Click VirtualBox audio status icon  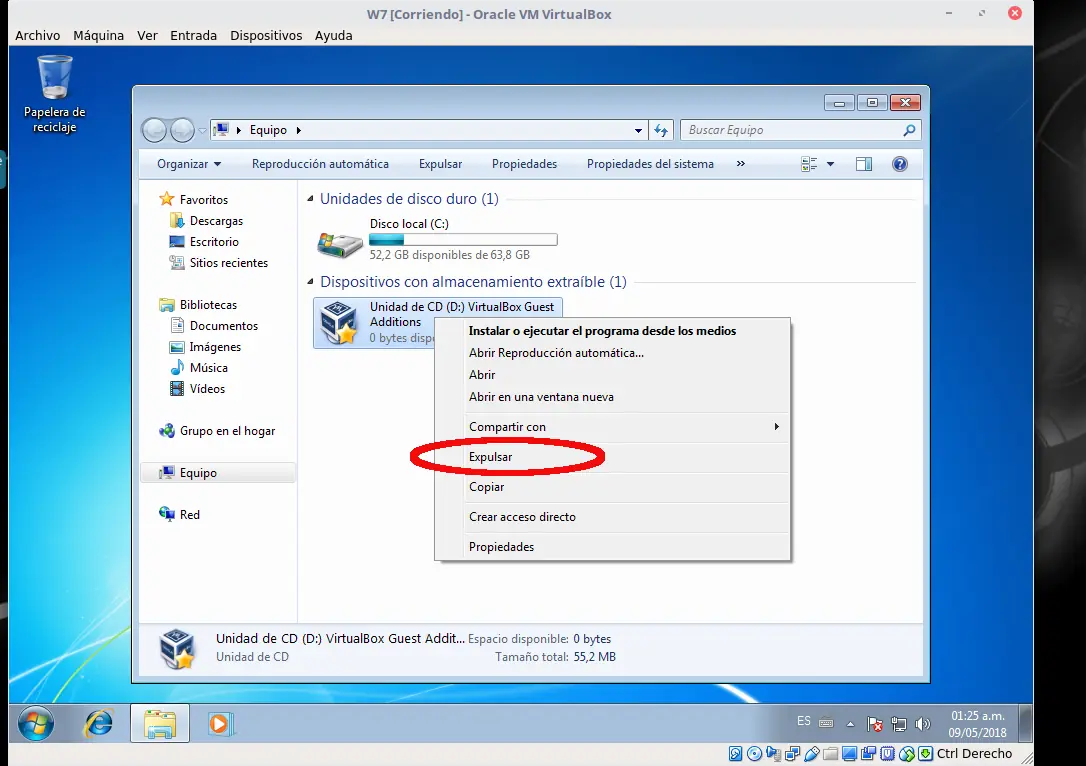tap(774, 754)
